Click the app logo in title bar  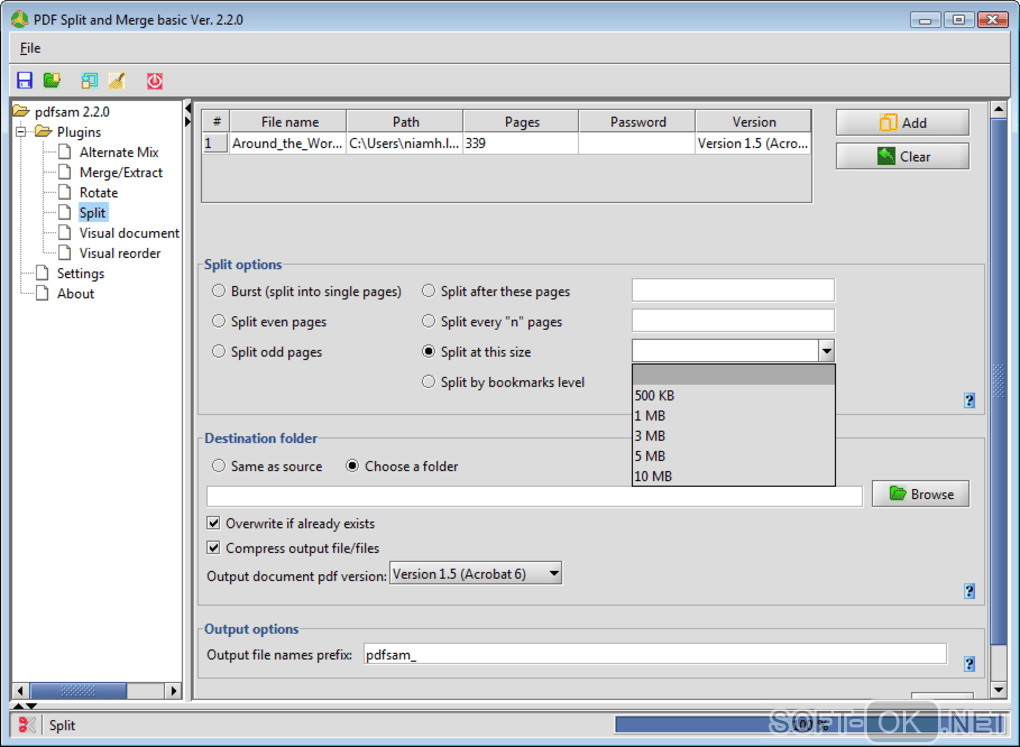coord(20,20)
